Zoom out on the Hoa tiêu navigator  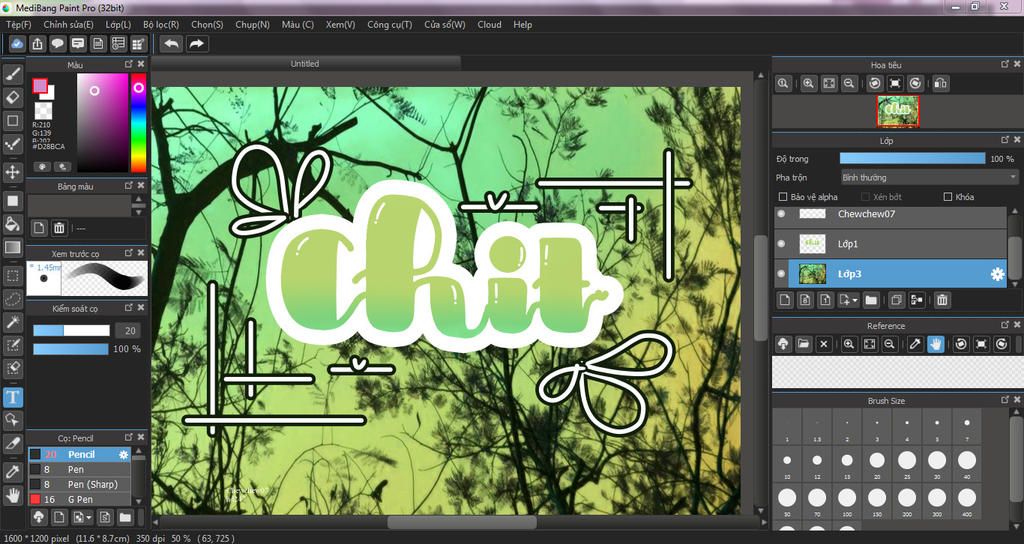(848, 83)
